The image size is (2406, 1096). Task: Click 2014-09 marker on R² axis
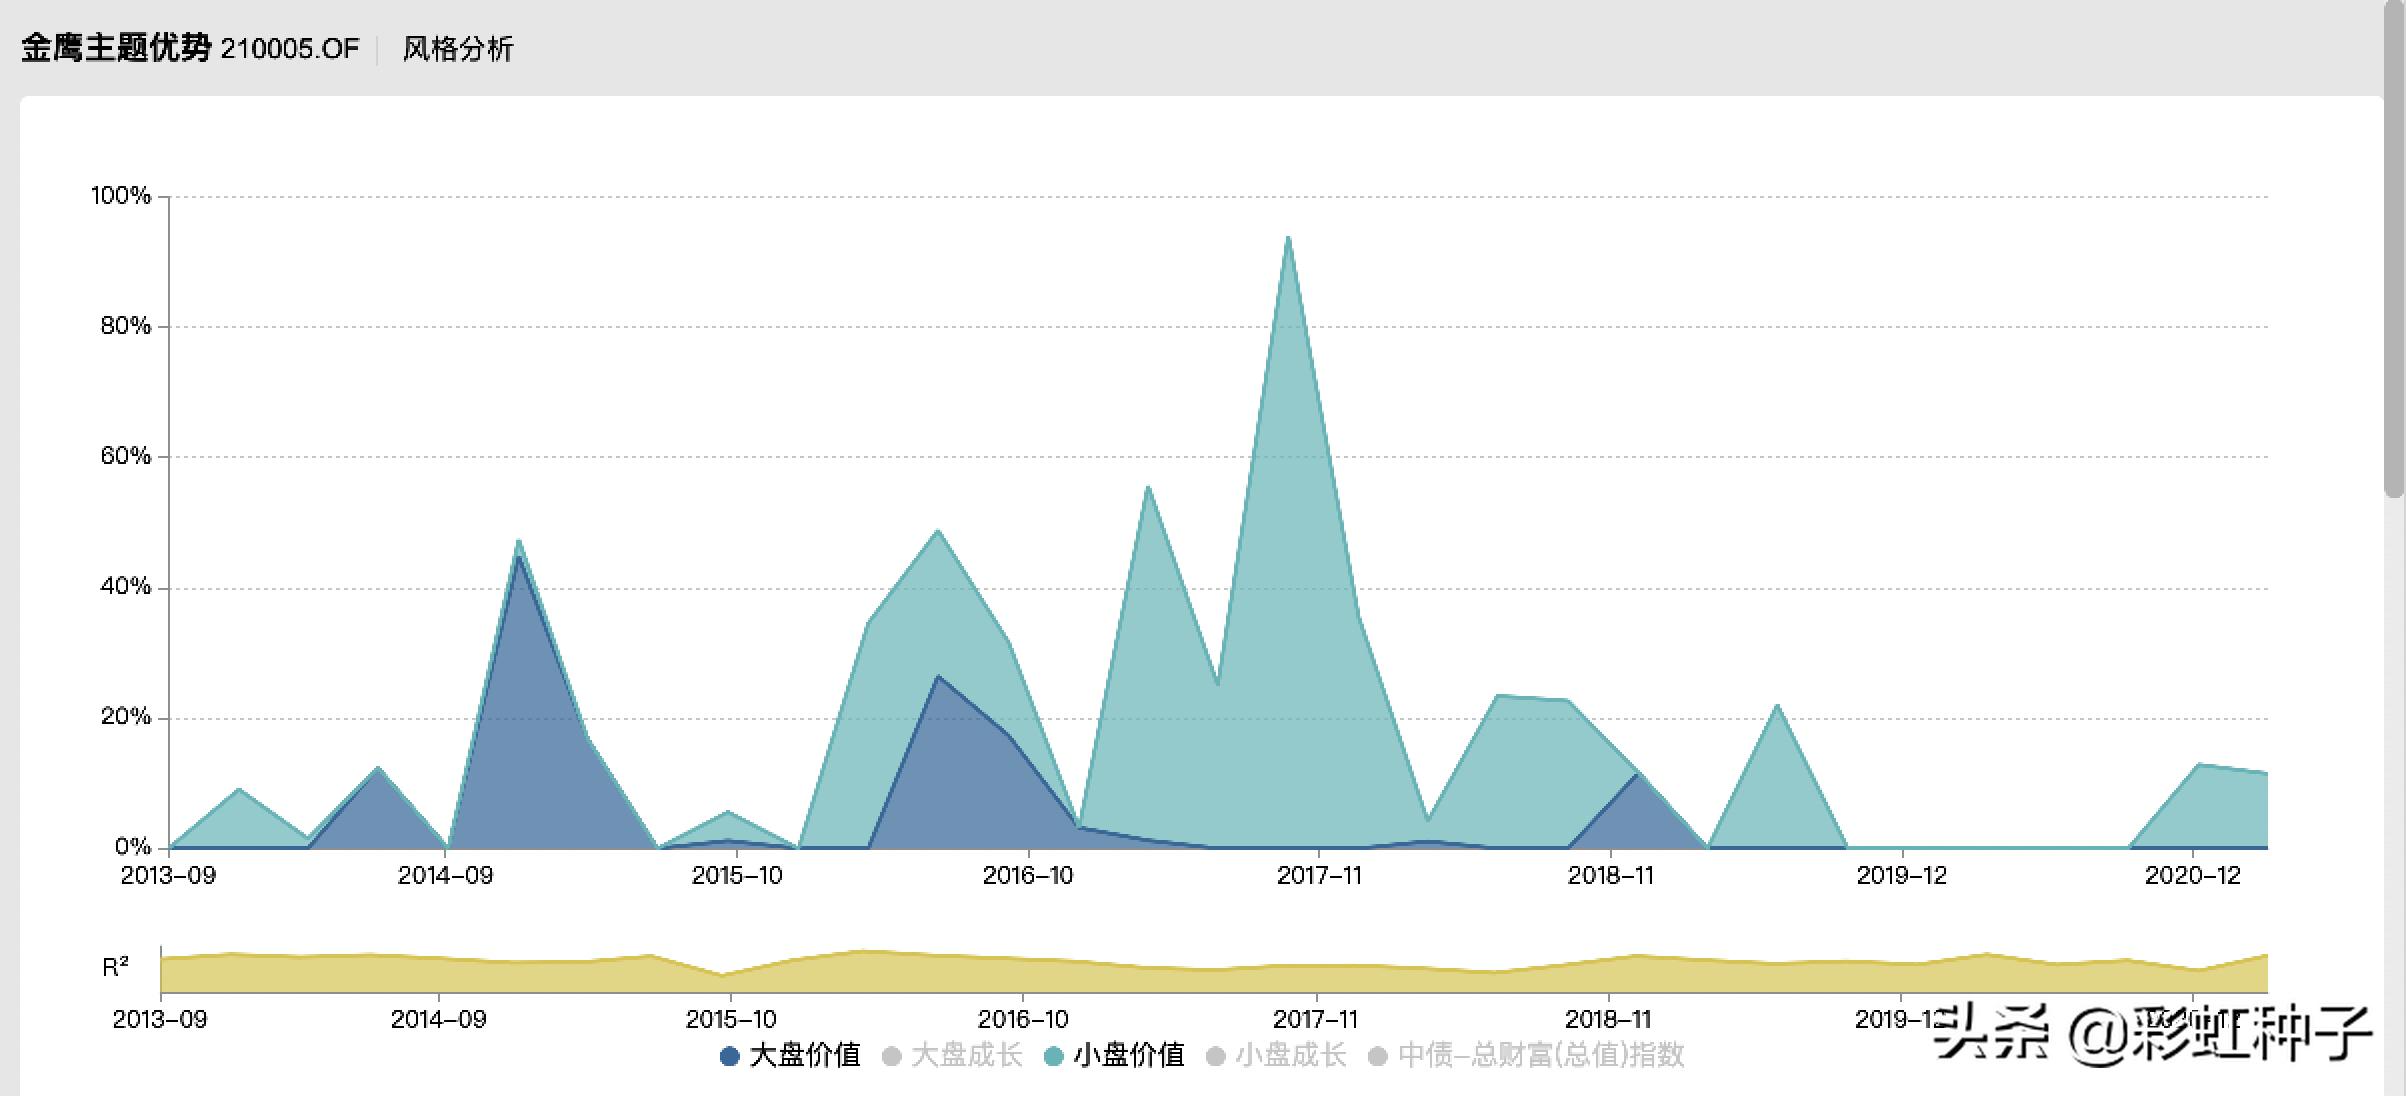pyautogui.click(x=438, y=1019)
